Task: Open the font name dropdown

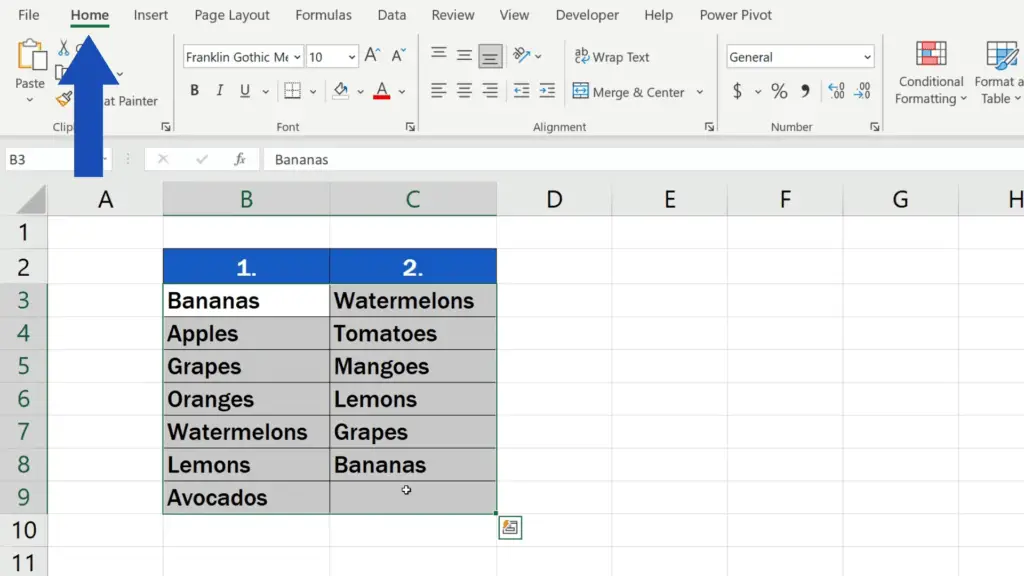Action: pyautogui.click(x=299, y=56)
